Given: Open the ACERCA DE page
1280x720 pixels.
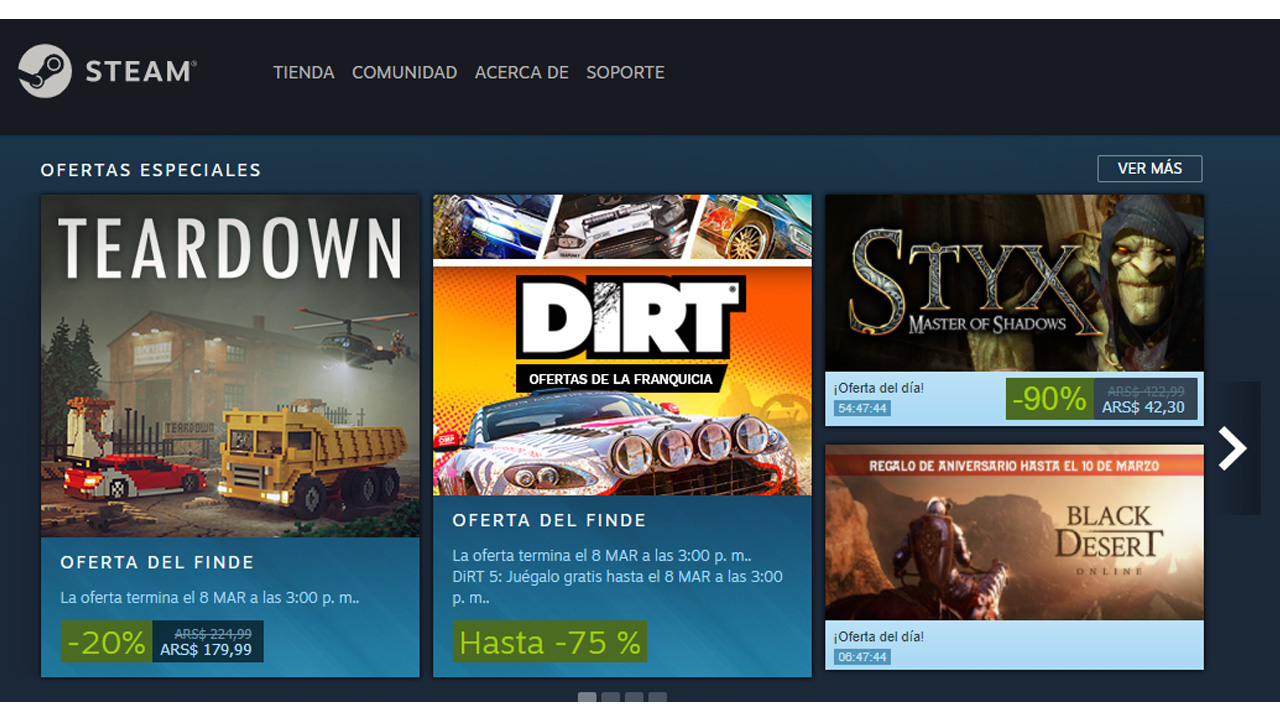Looking at the screenshot, I should [521, 72].
